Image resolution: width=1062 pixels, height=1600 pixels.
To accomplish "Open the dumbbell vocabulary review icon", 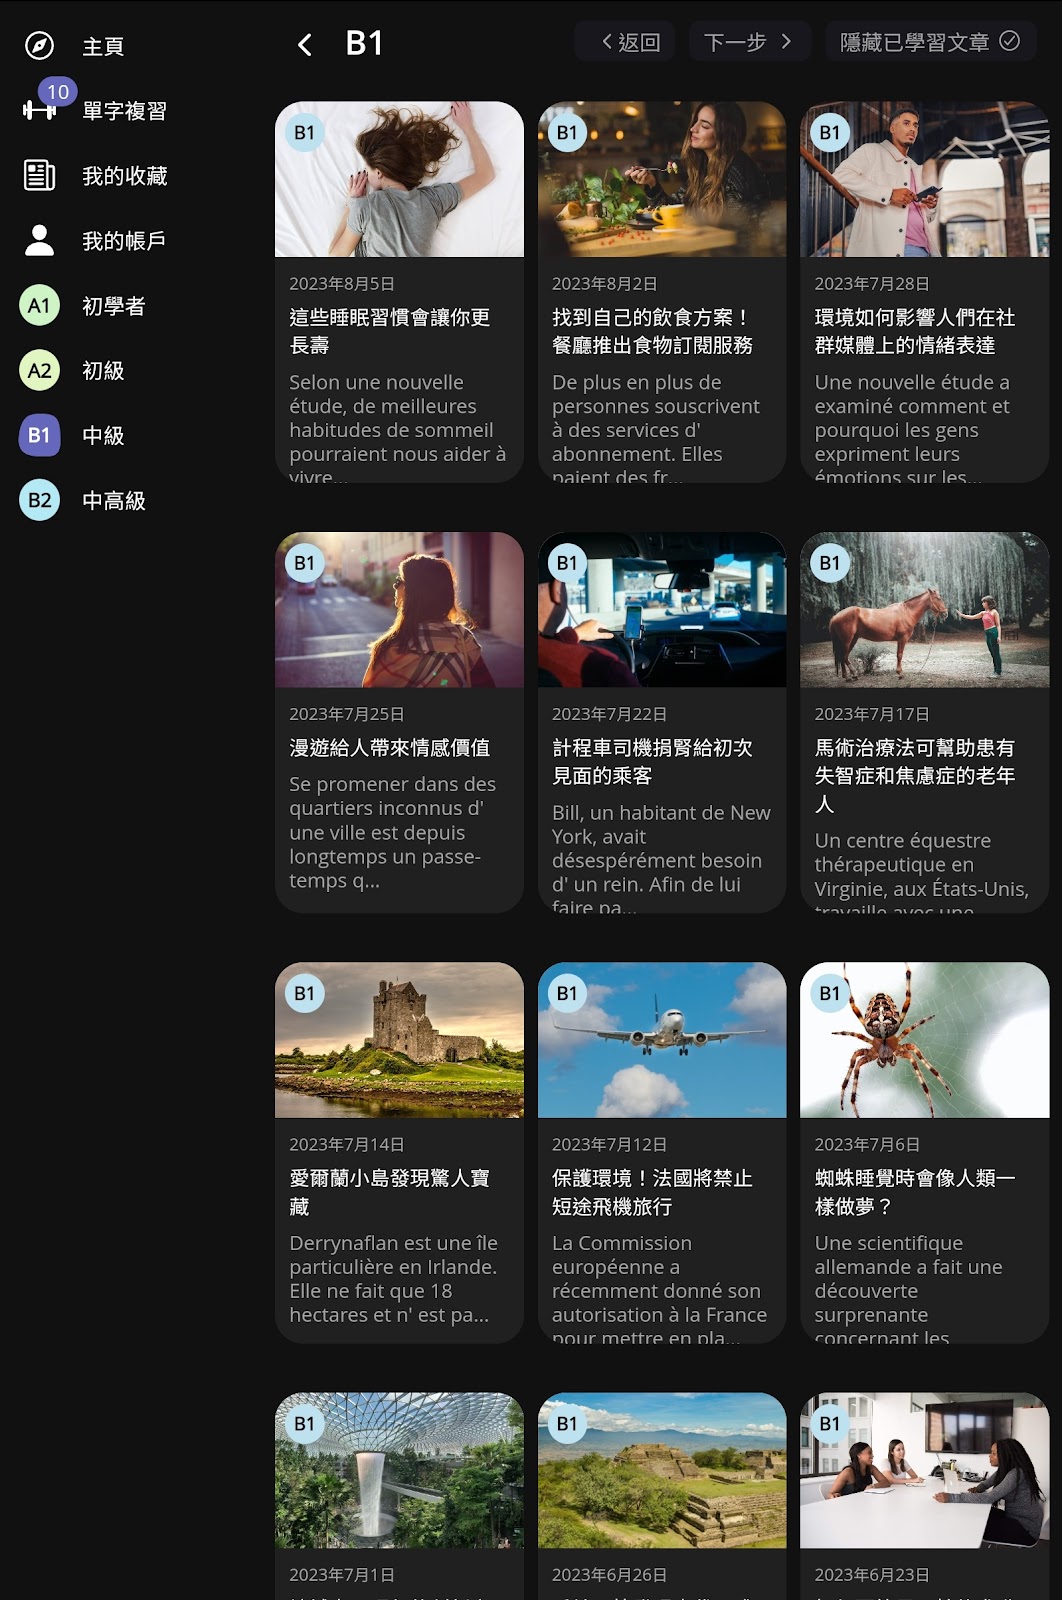I will tap(39, 111).
